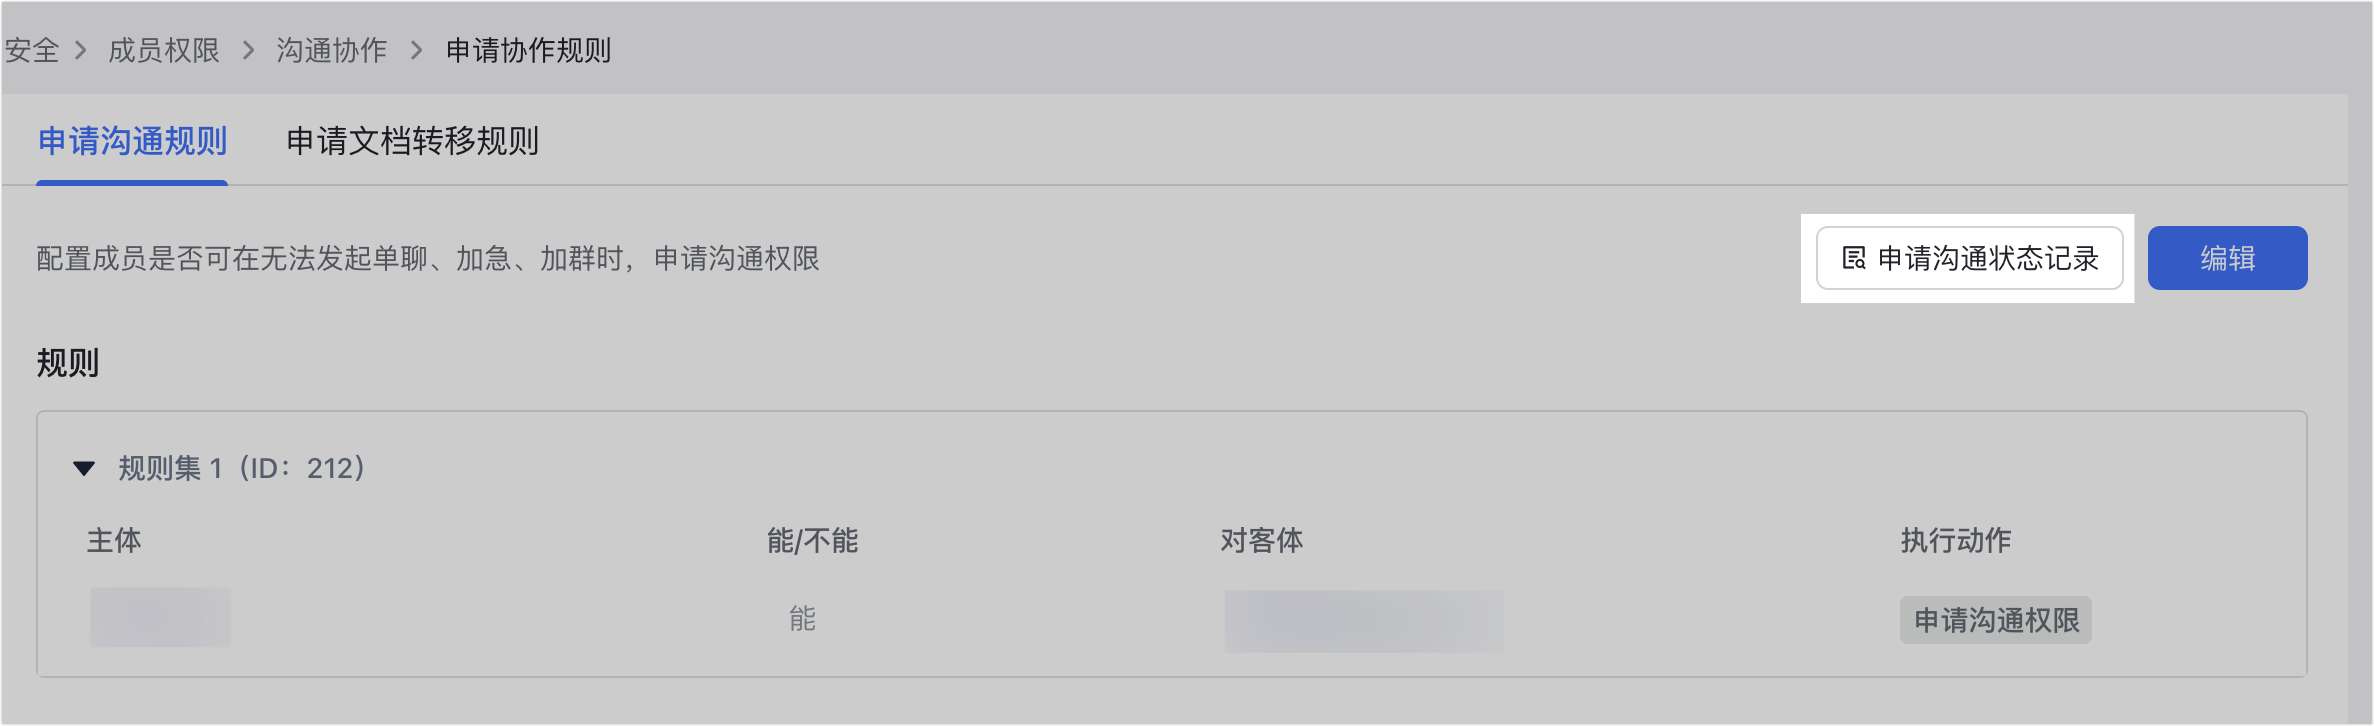Collapse 规则集 1 with the triangle arrow

coord(84,468)
